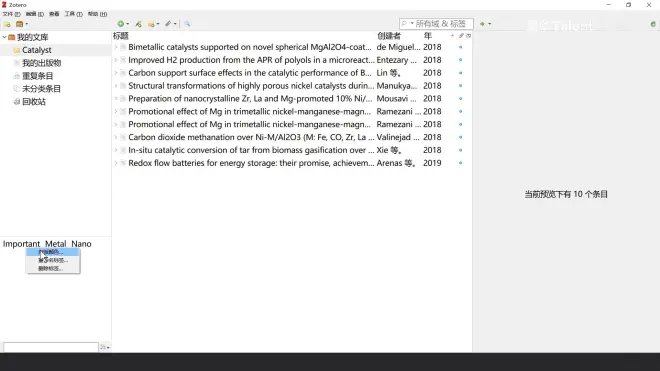
Task: Sort items by the 年 column header
Action: pyautogui.click(x=428, y=36)
